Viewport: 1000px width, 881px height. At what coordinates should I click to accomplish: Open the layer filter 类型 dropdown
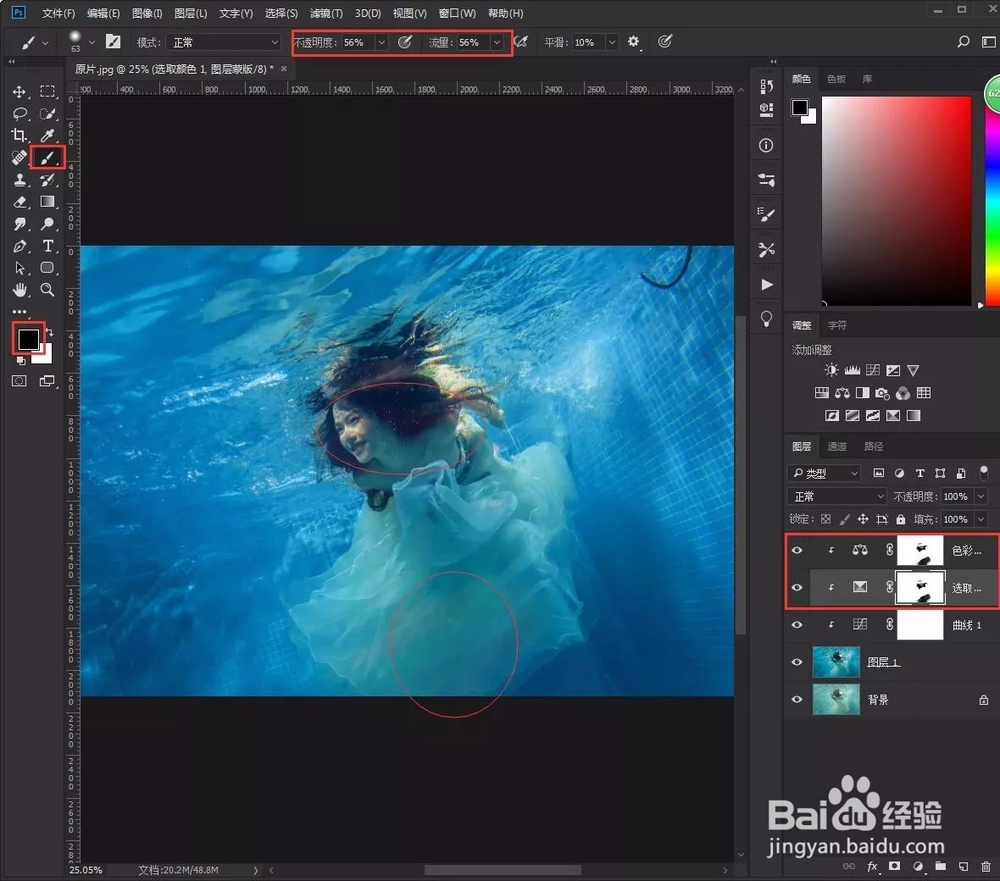click(x=825, y=473)
